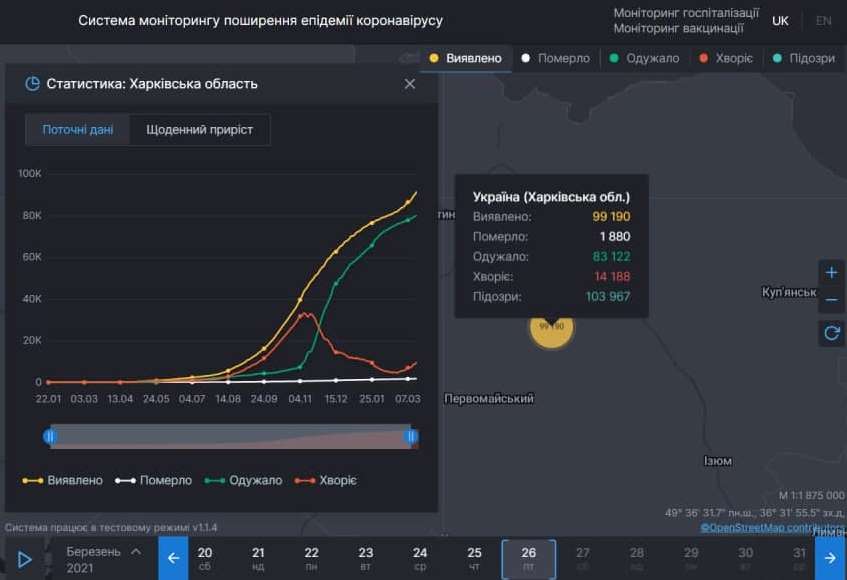Play the timeline animation
The image size is (847, 580).
[x=25, y=558]
